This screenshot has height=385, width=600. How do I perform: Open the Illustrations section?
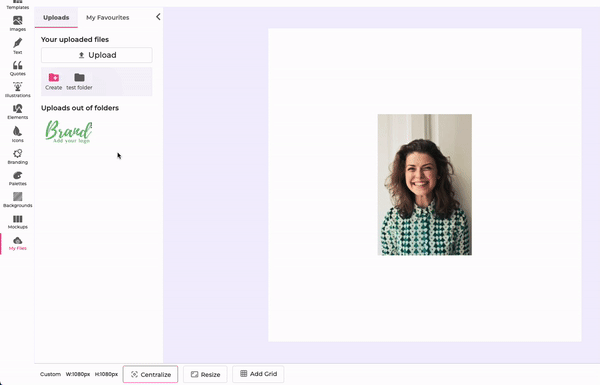click(18, 90)
